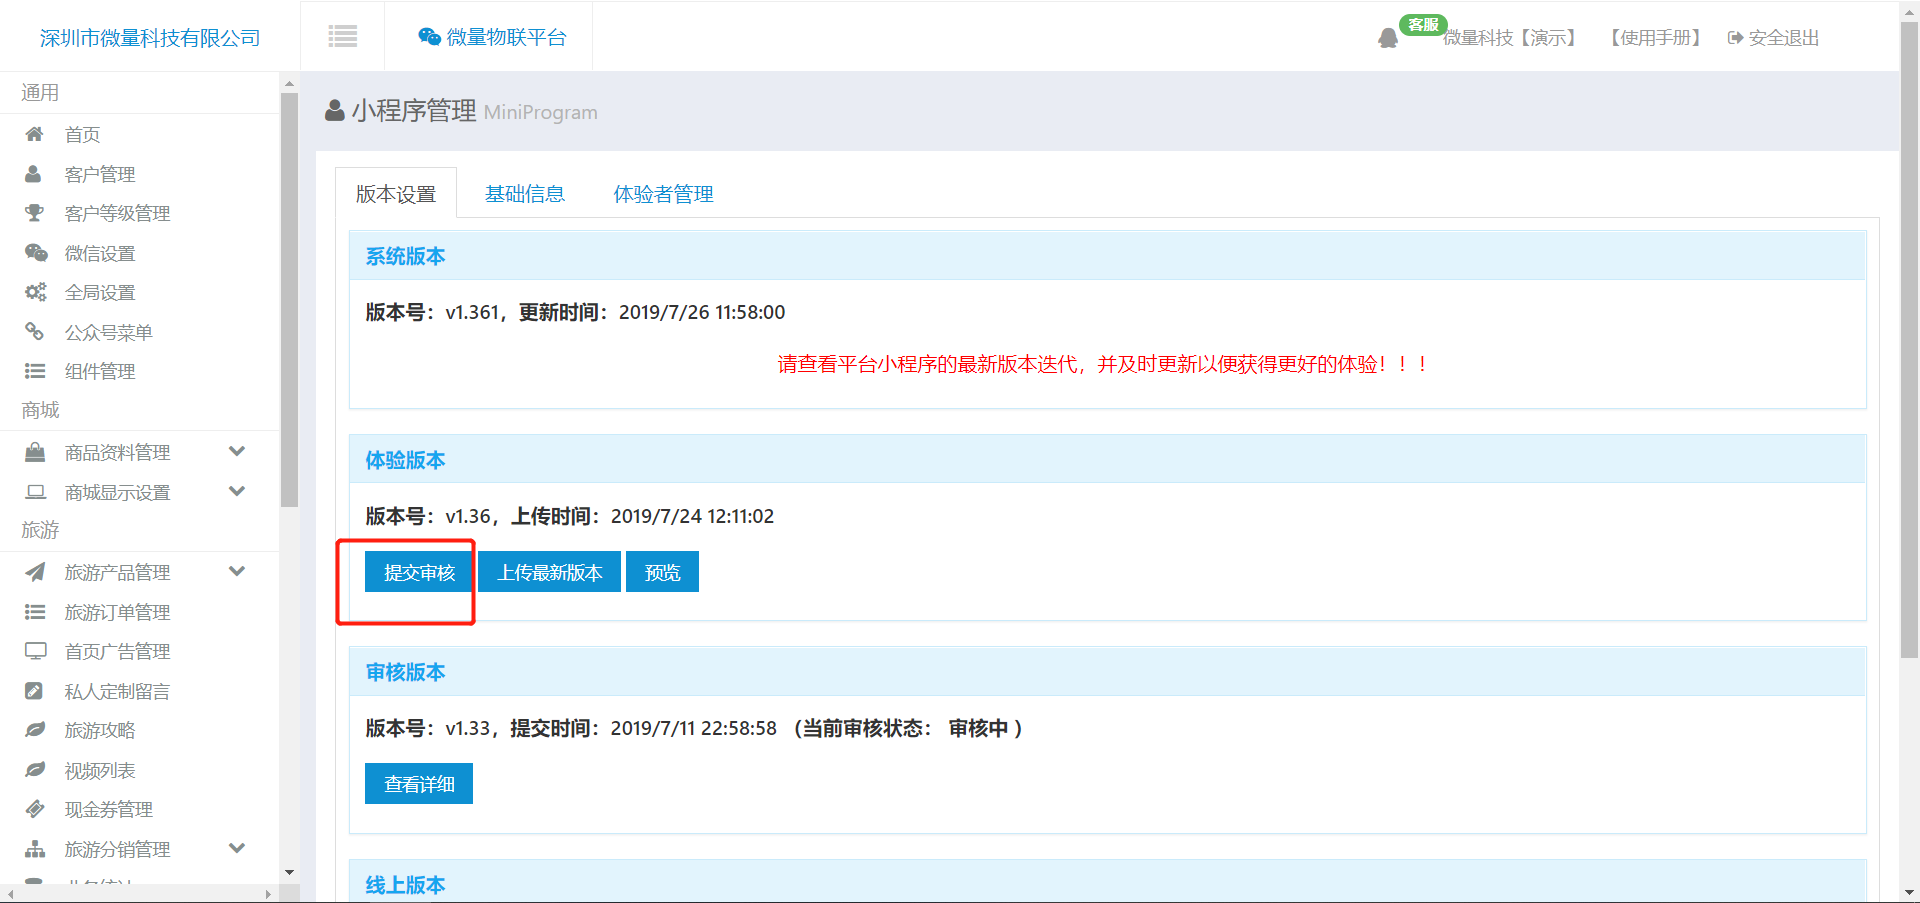The height and width of the screenshot is (903, 1920).
Task: Click the sidebar scrollbar up arrow
Action: coord(290,84)
